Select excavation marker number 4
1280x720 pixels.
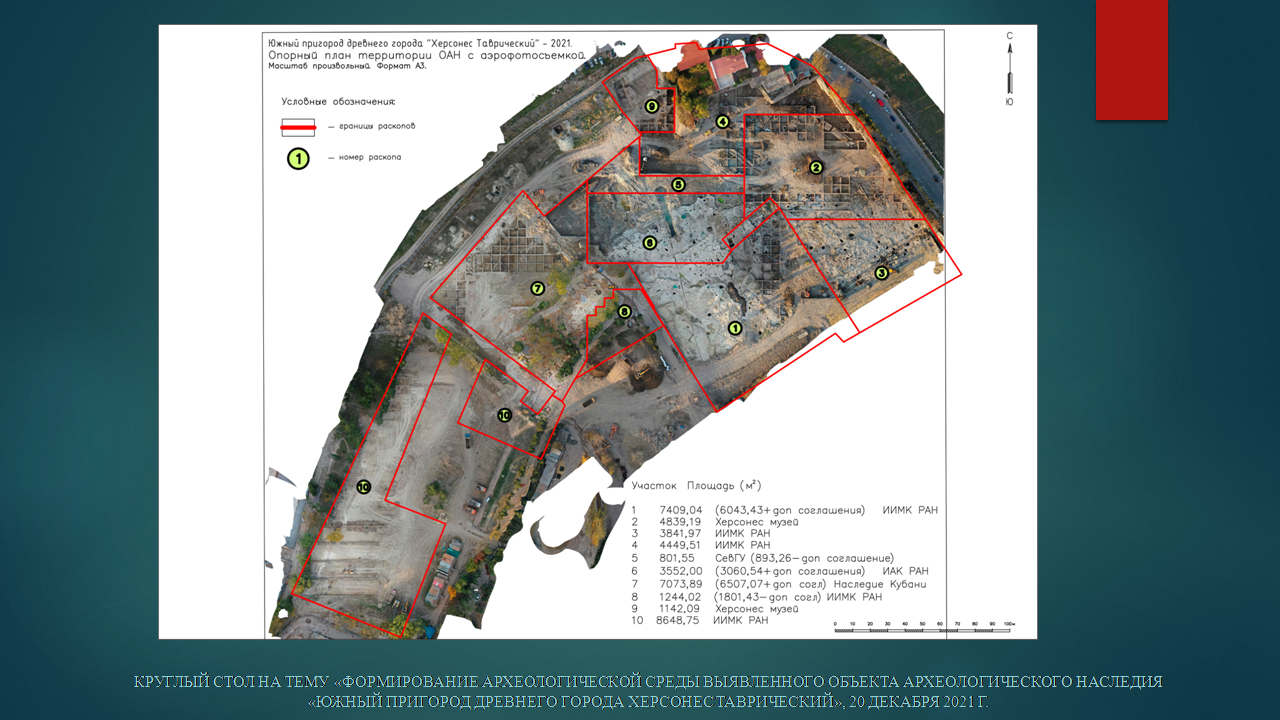point(722,122)
